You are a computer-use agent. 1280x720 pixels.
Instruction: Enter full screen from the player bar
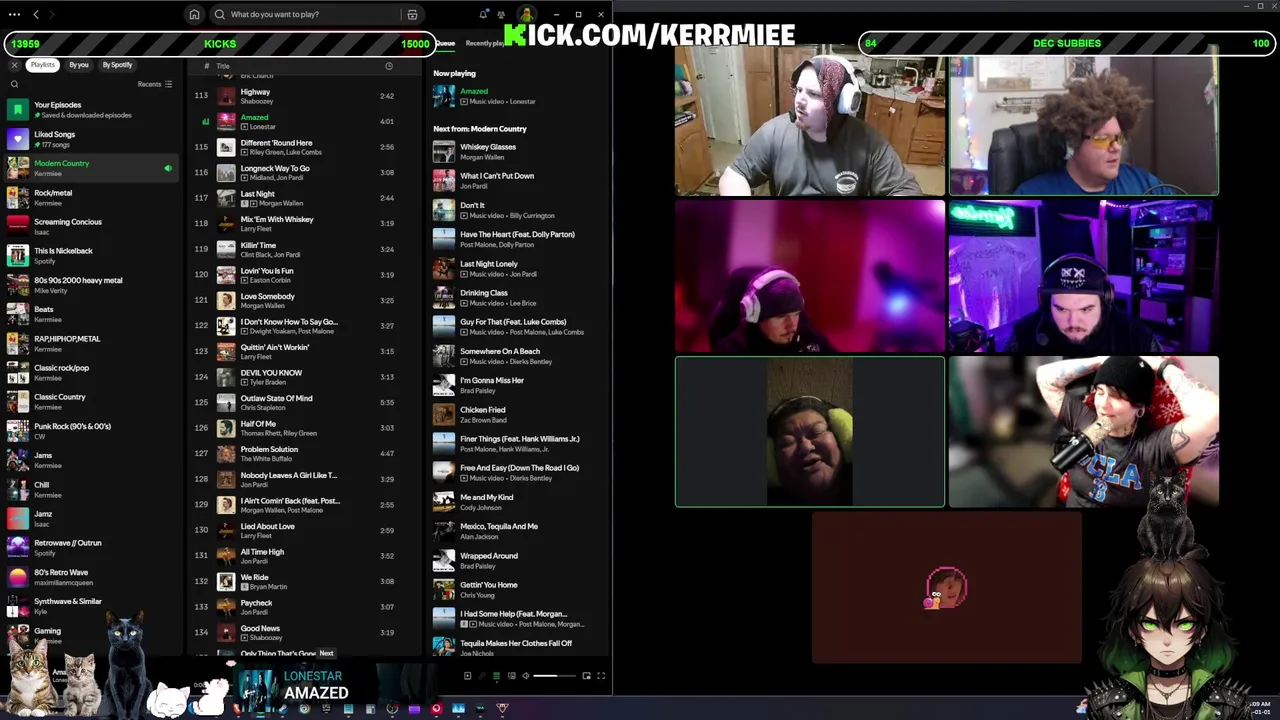pos(601,676)
